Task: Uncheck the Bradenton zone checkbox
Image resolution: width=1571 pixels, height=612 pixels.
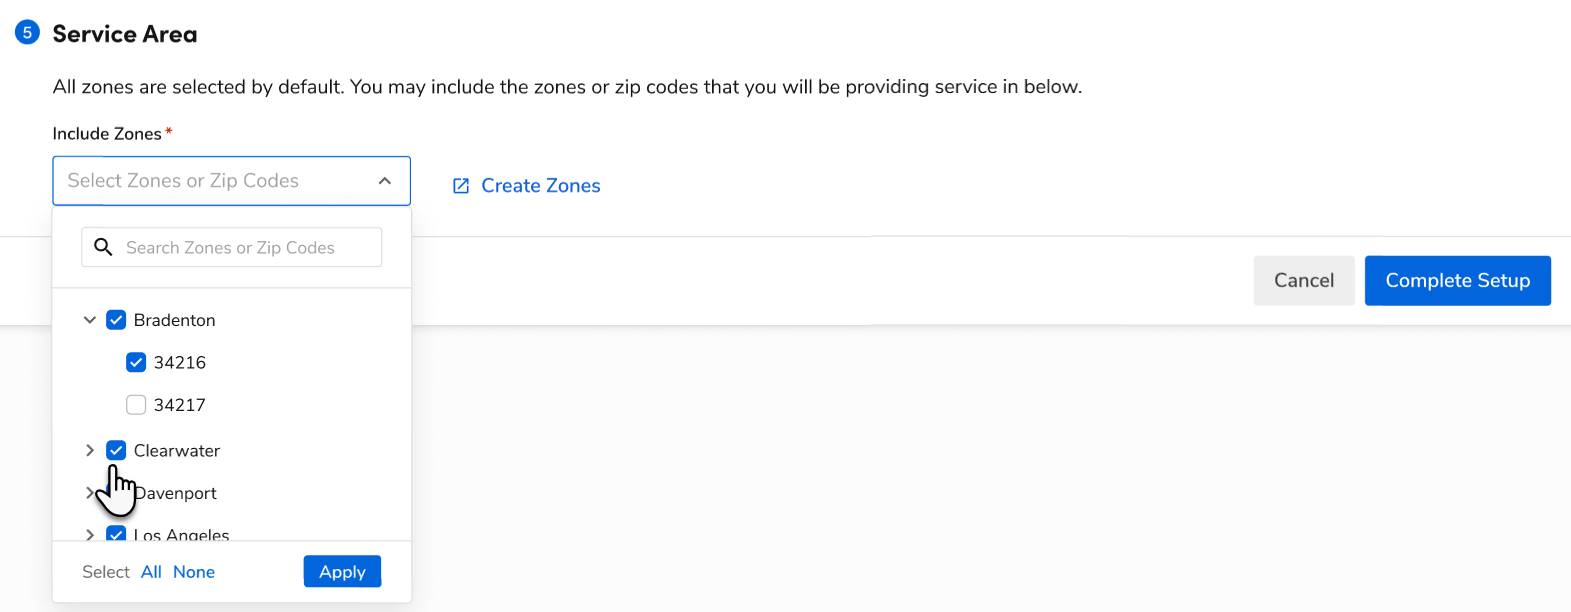Action: [116, 319]
